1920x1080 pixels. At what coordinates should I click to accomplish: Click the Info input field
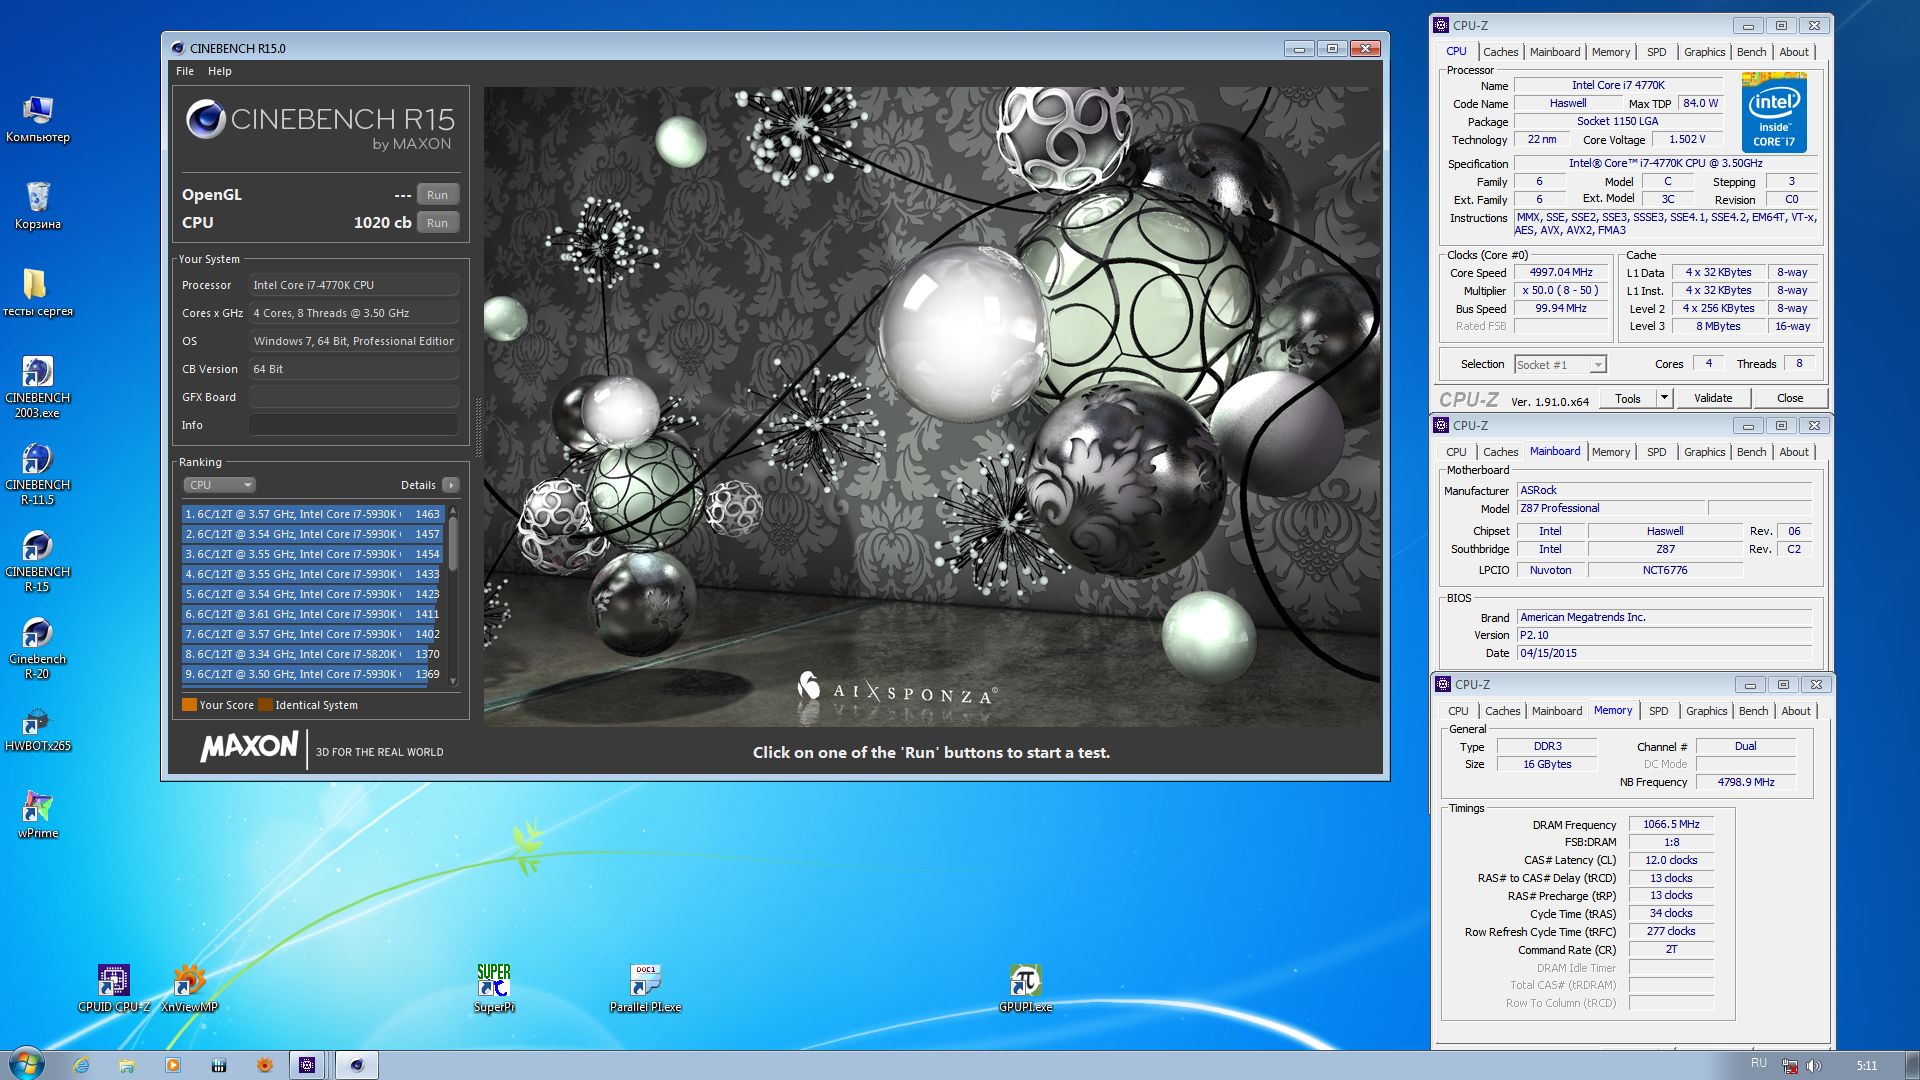click(354, 425)
